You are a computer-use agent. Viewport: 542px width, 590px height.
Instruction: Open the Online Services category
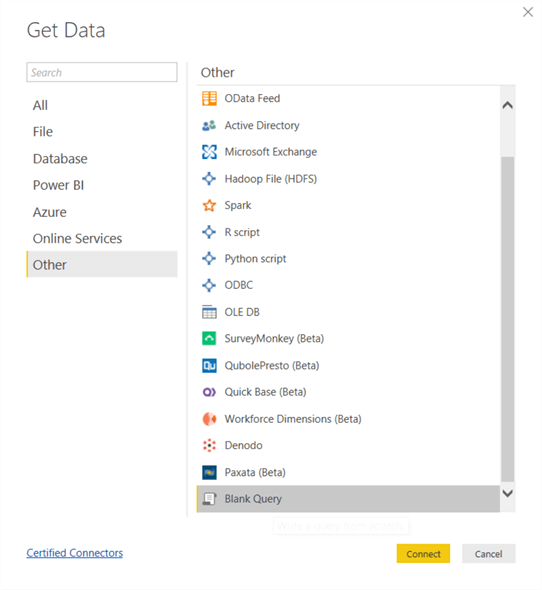point(102,239)
